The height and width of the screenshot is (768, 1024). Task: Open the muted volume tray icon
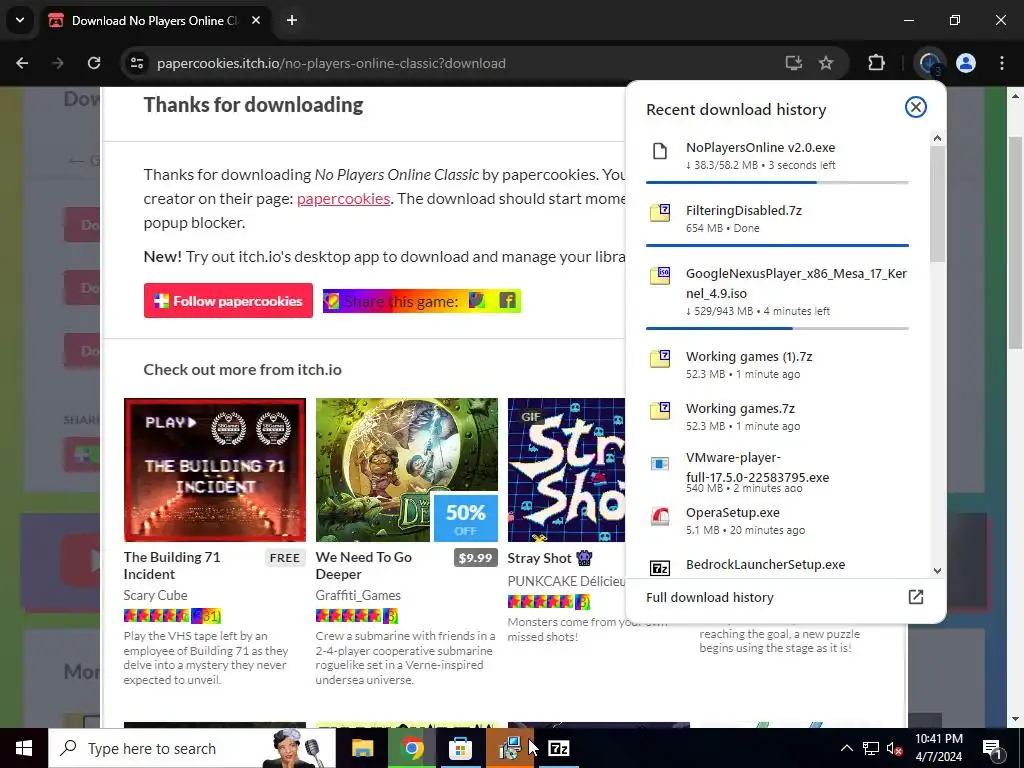click(x=895, y=748)
